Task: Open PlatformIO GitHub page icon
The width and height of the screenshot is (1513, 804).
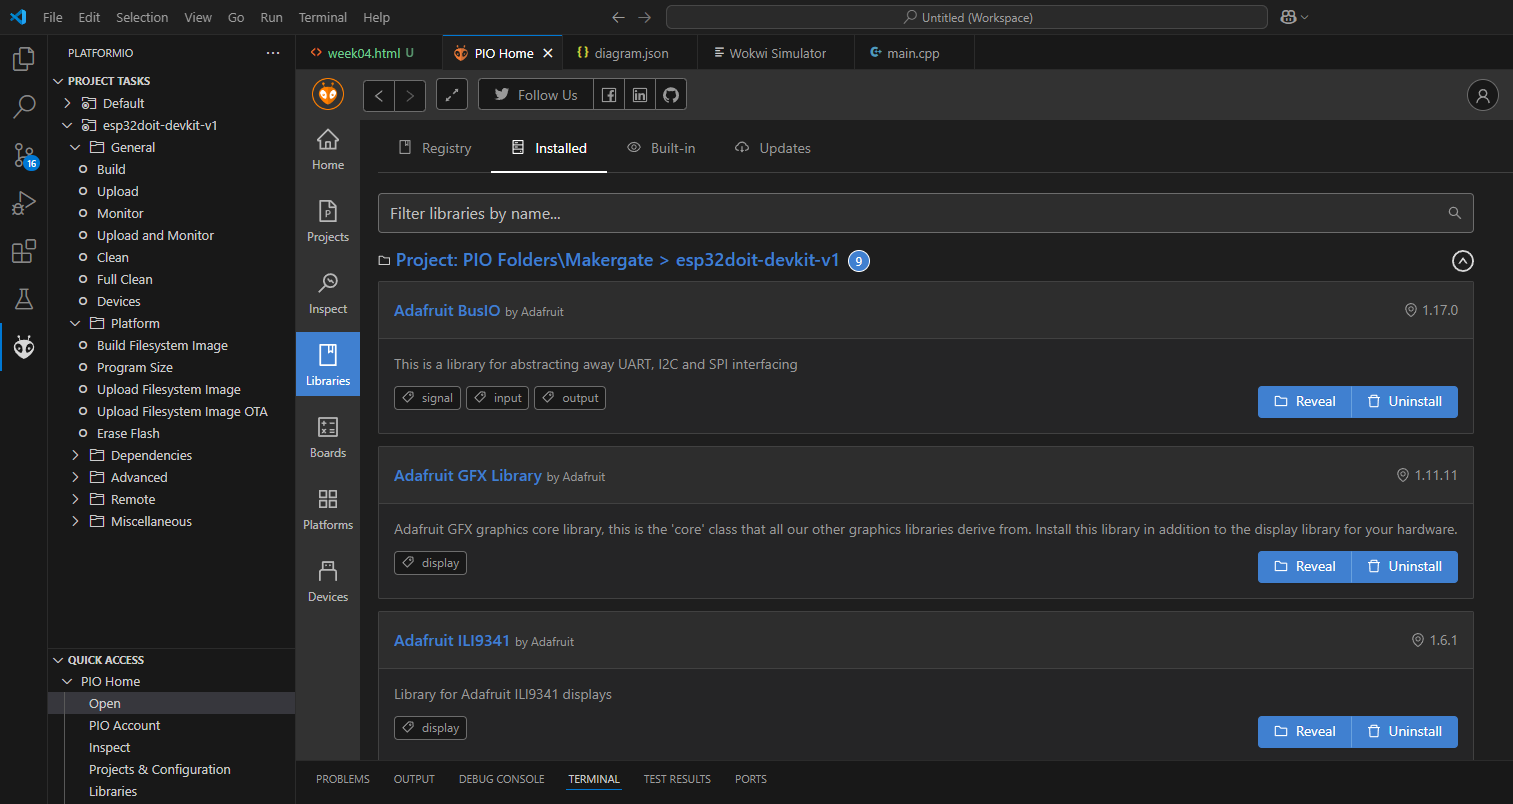Action: (671, 95)
